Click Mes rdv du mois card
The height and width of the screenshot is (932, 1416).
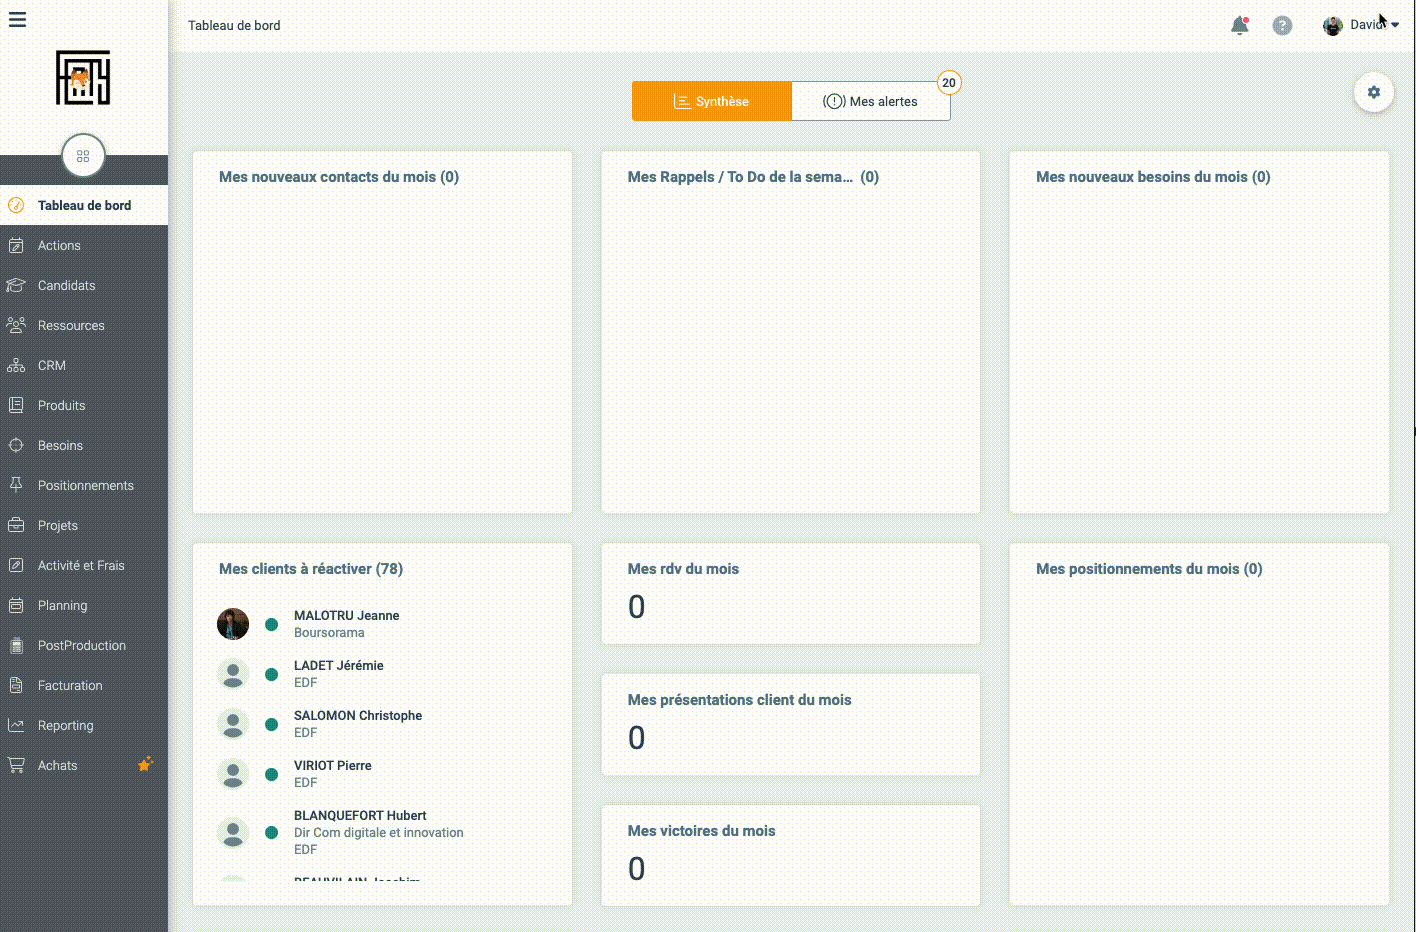[791, 594]
